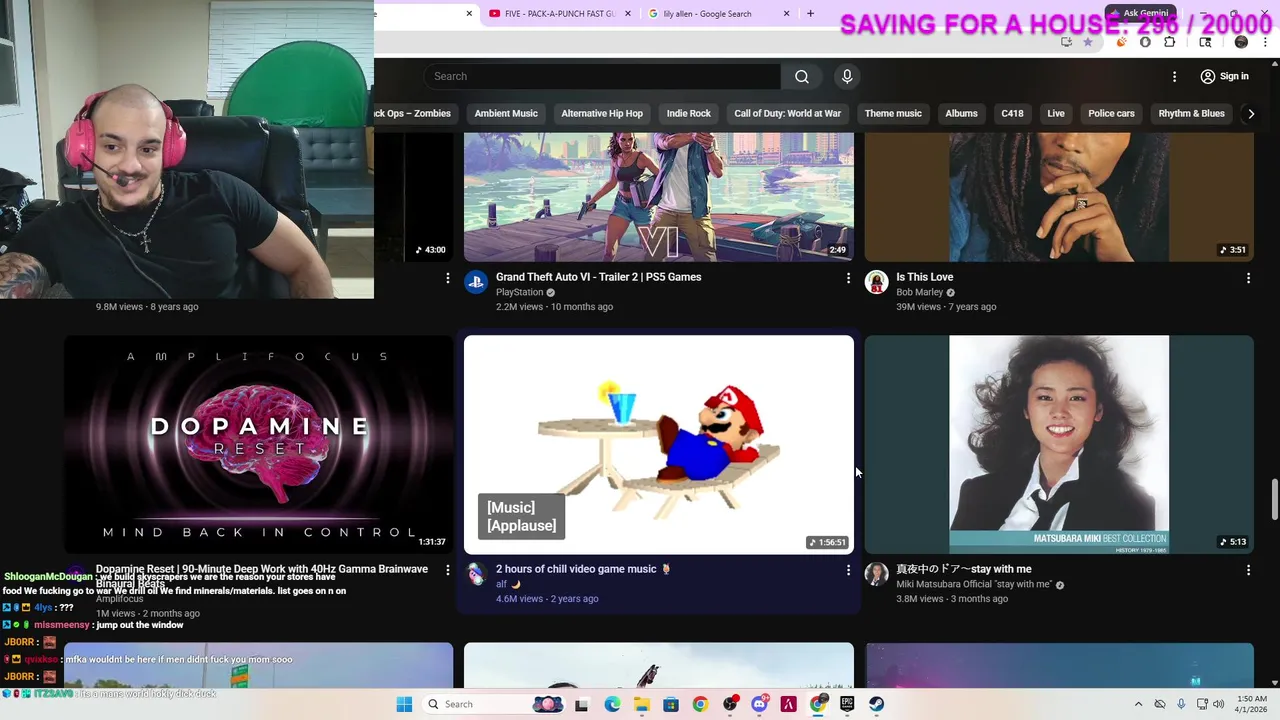Select the Police cars chip
Viewport: 1280px width, 720px height.
coord(1111,113)
